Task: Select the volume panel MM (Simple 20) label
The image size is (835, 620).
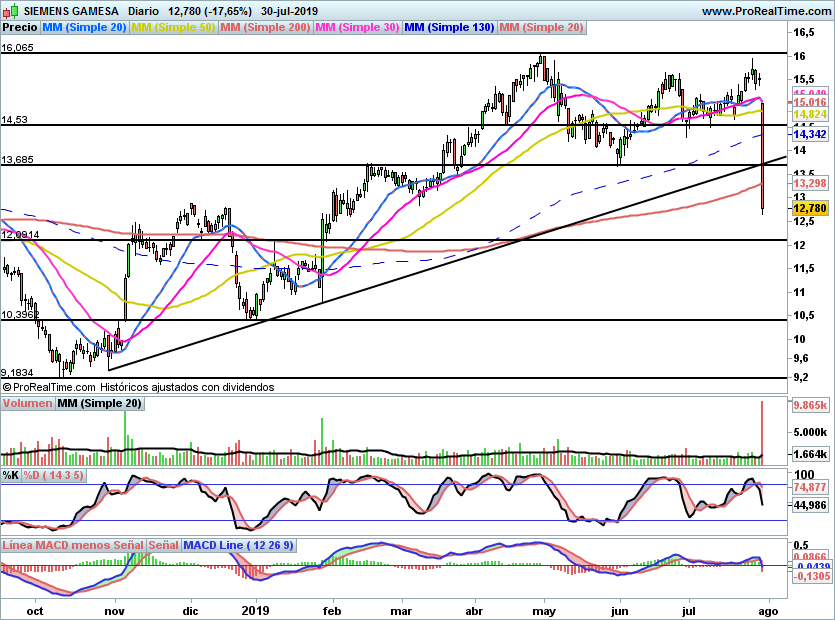Action: pos(99,403)
